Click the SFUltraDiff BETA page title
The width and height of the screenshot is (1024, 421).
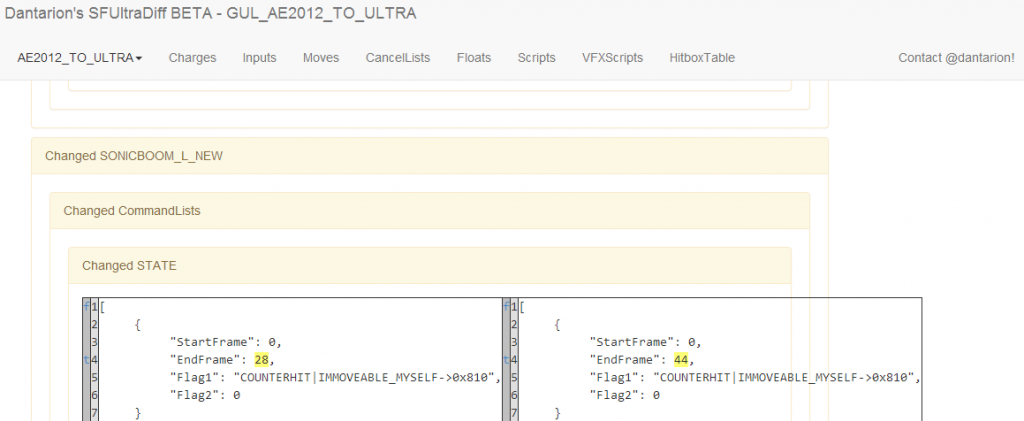(x=210, y=14)
